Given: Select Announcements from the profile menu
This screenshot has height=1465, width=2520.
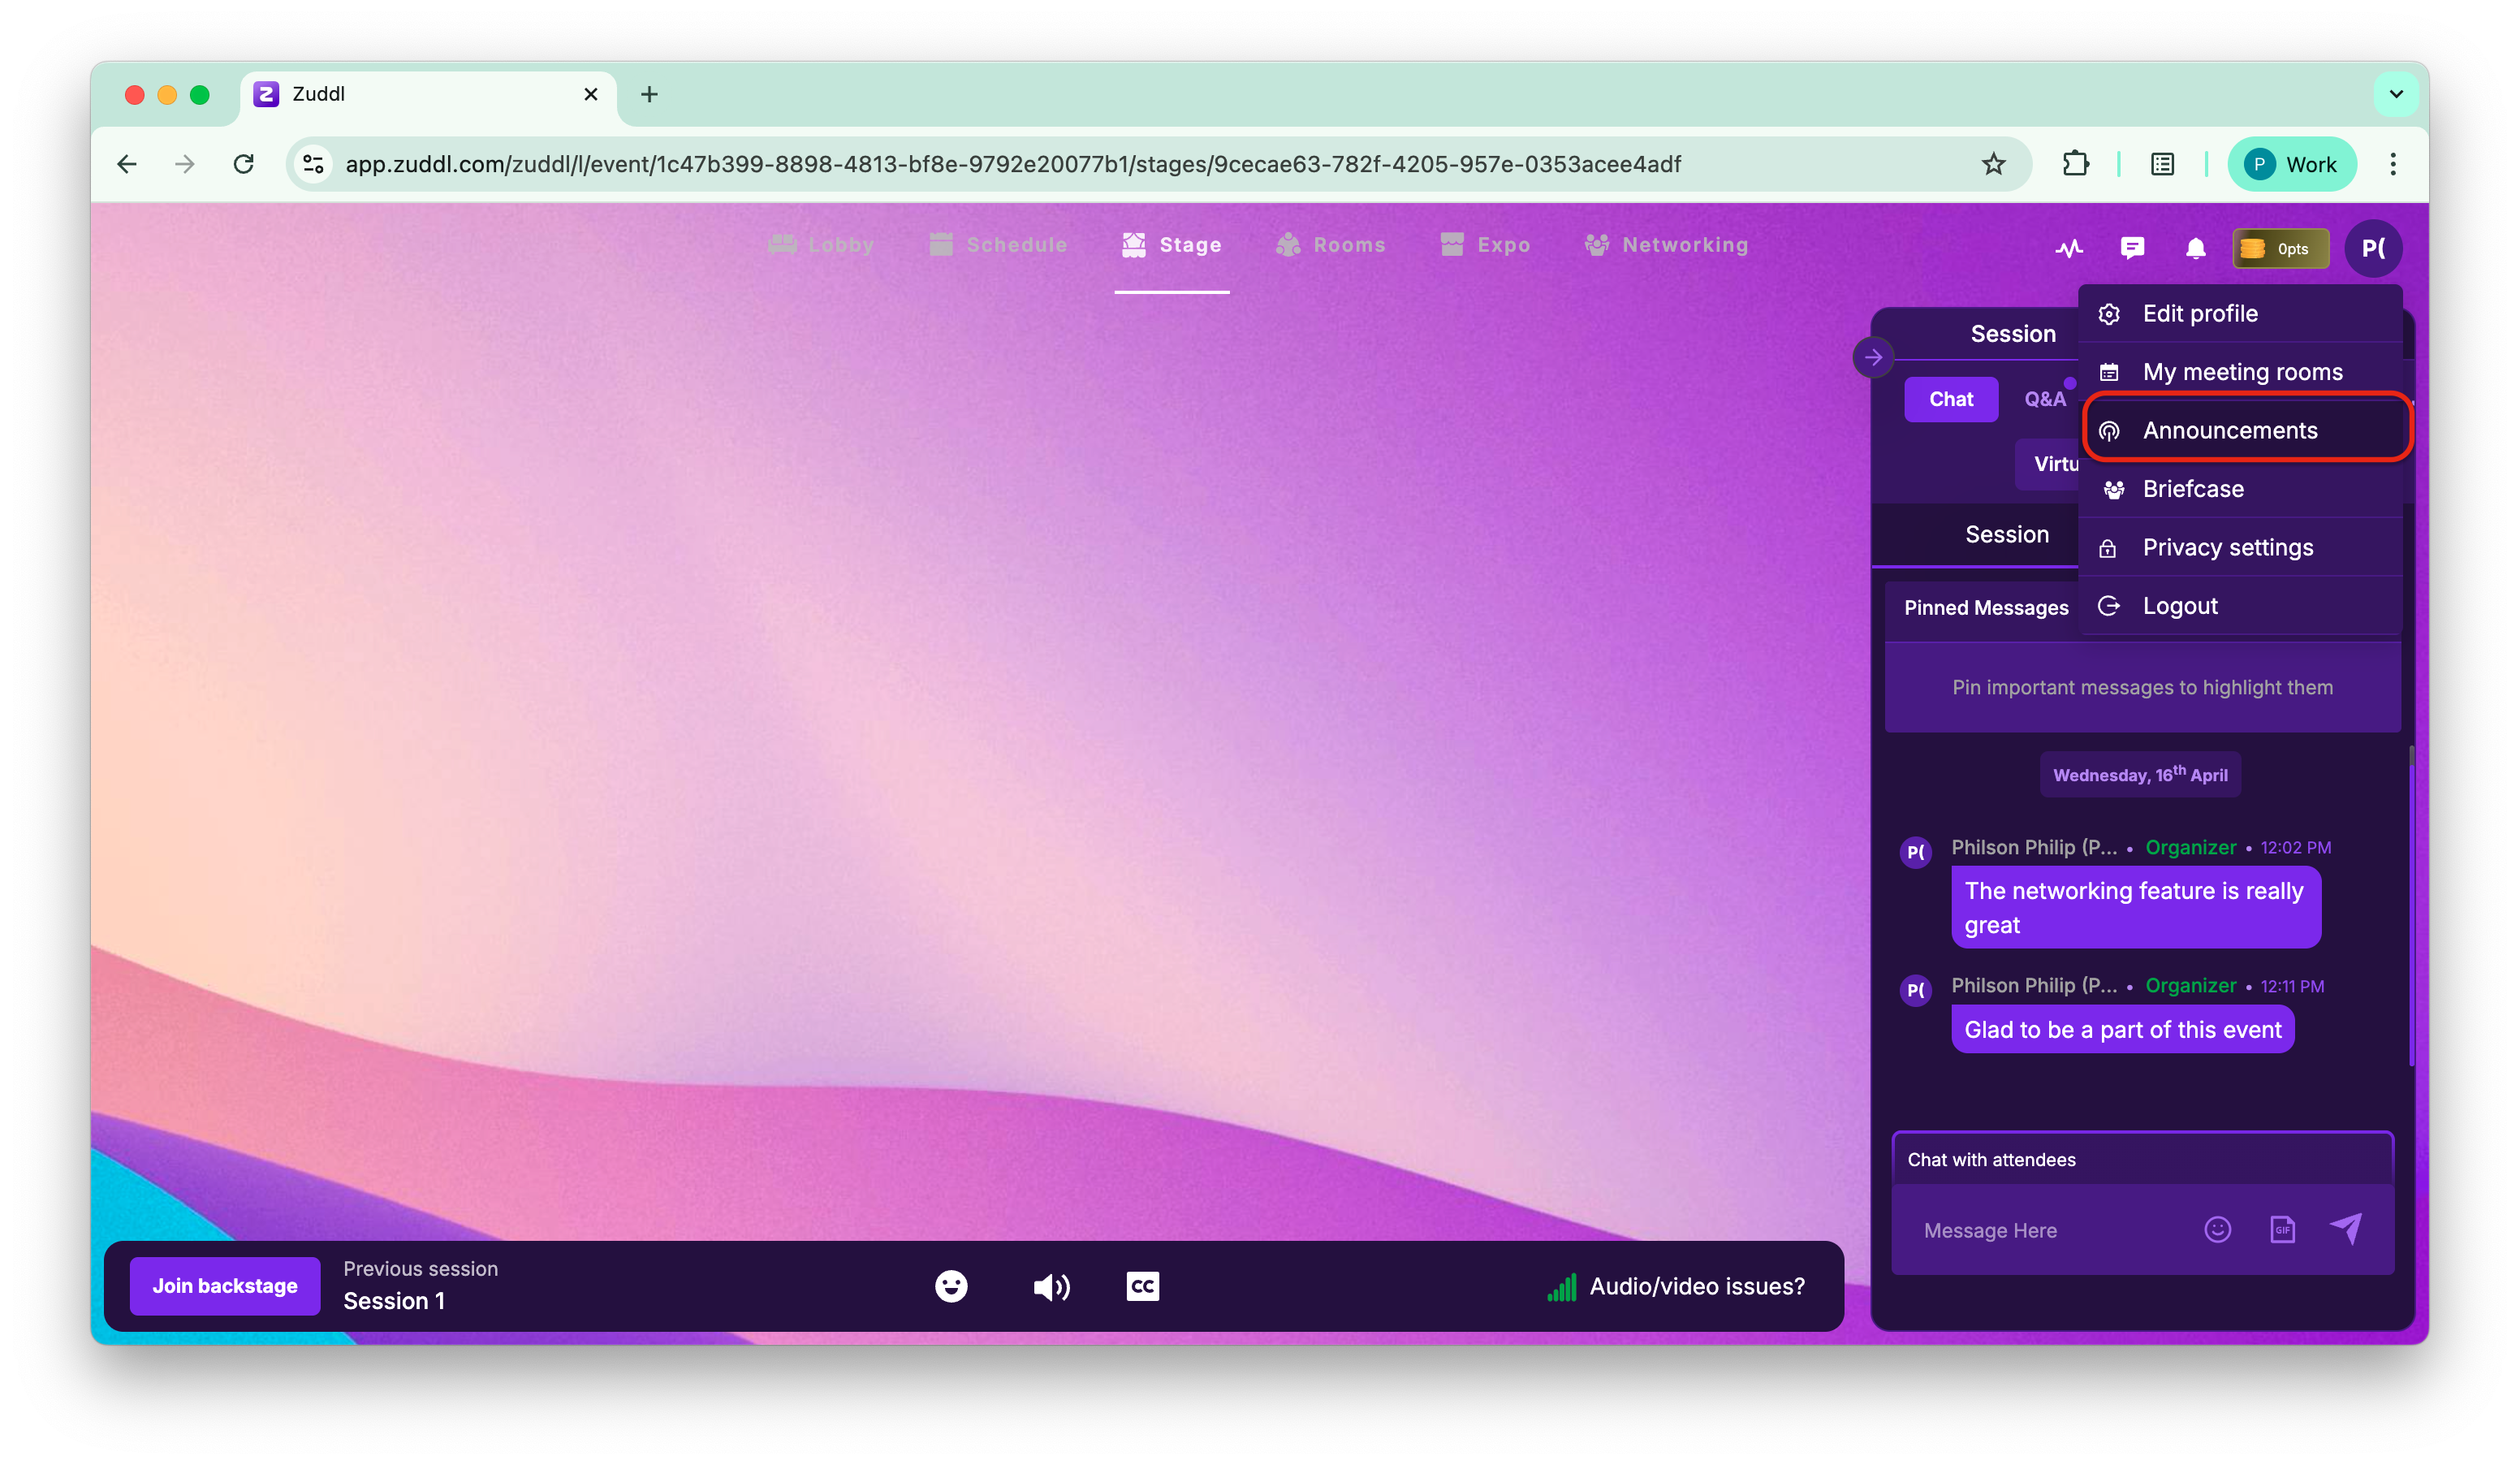Looking at the screenshot, I should [2229, 430].
